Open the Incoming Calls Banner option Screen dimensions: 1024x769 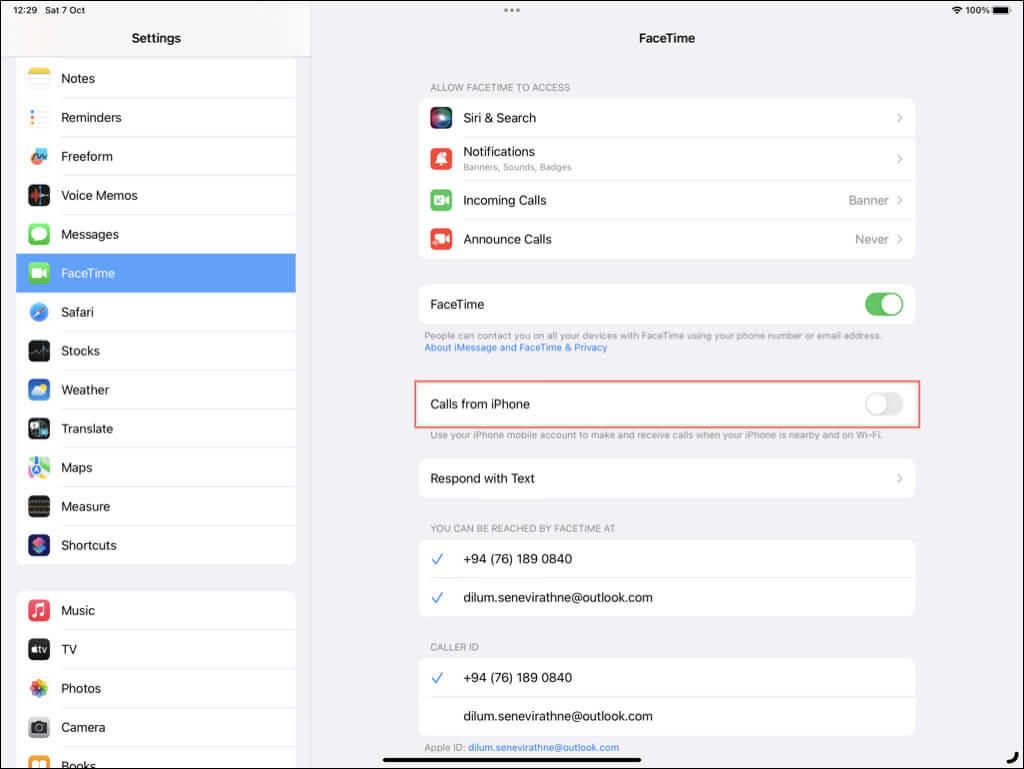[x=875, y=200]
